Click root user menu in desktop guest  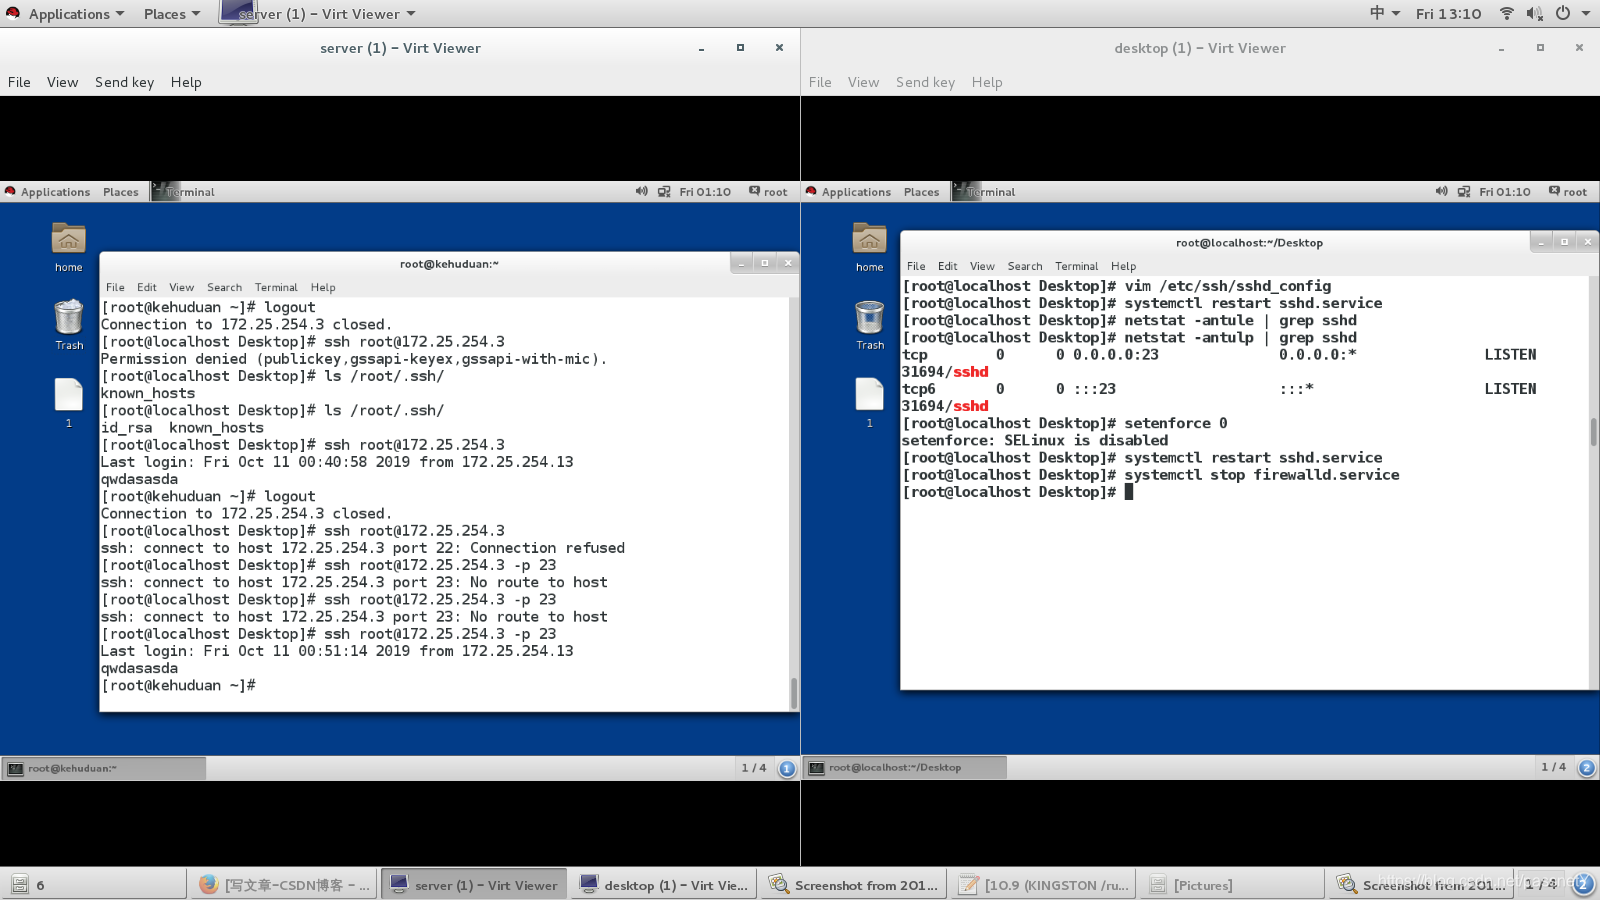pyautogui.click(x=1568, y=191)
